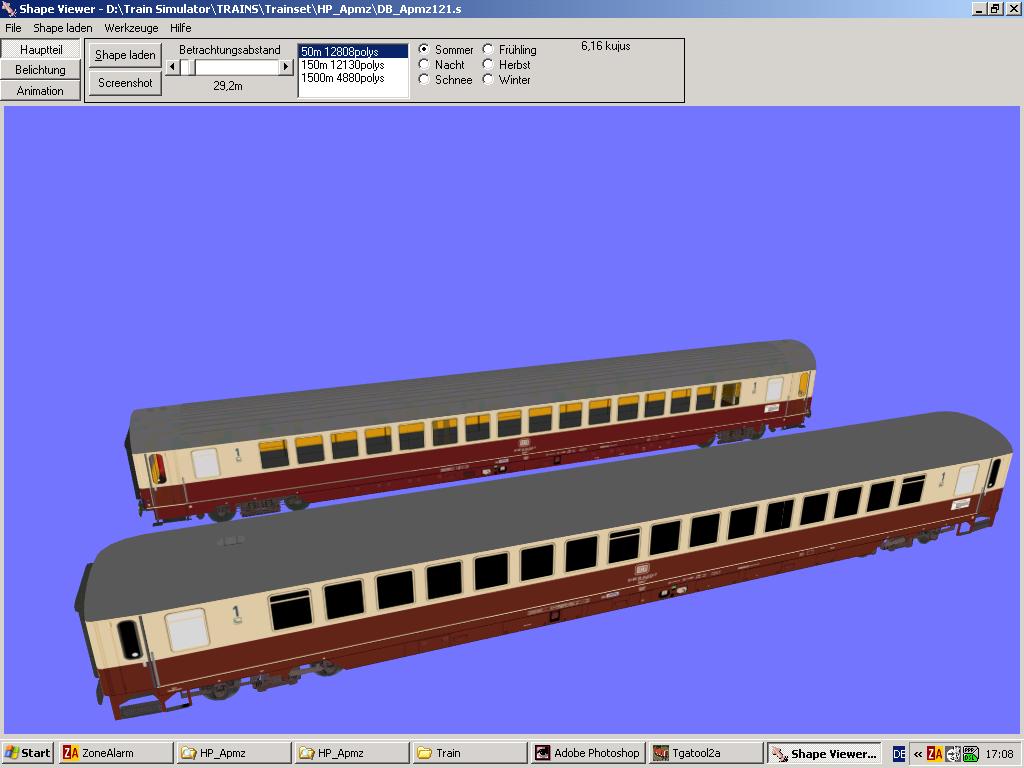The height and width of the screenshot is (768, 1024).
Task: Choose the Herbst season option
Action: point(488,64)
